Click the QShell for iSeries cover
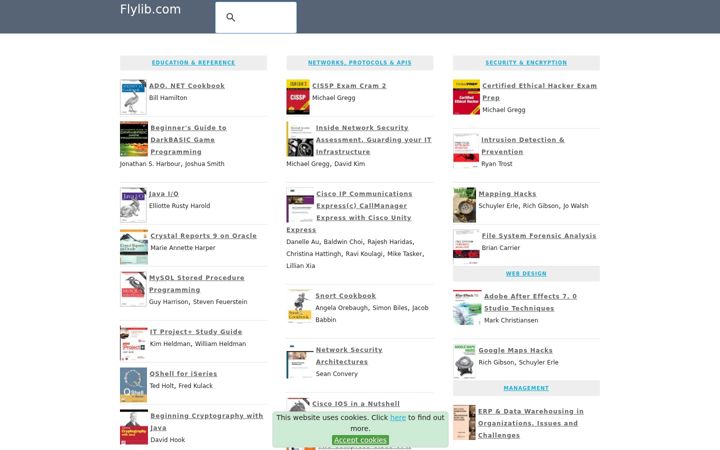The width and height of the screenshot is (720, 450). 133,385
